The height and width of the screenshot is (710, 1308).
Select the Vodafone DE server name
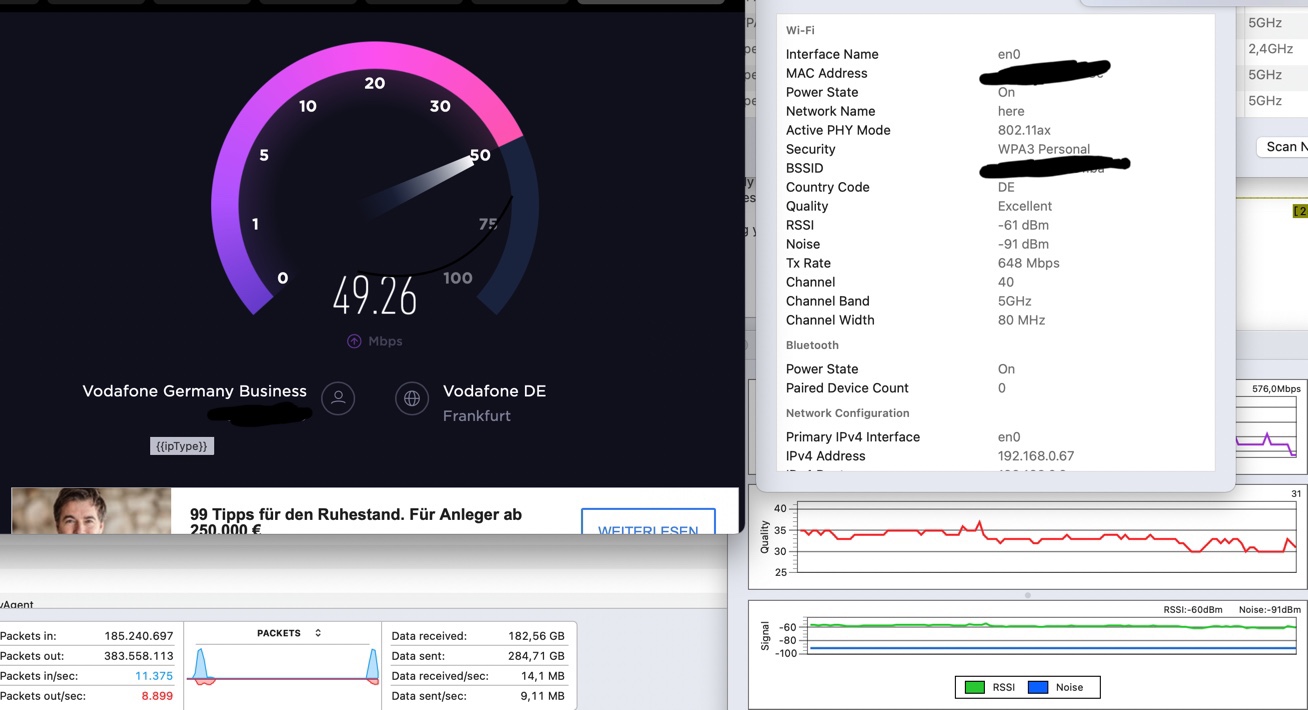(494, 391)
